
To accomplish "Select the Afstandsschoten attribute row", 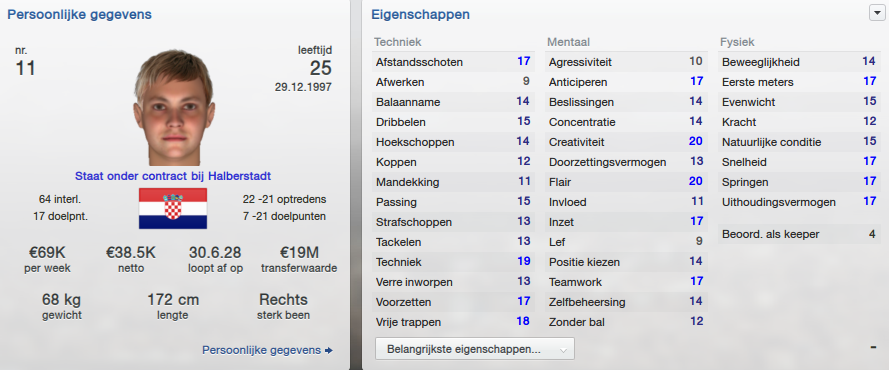I will point(454,62).
